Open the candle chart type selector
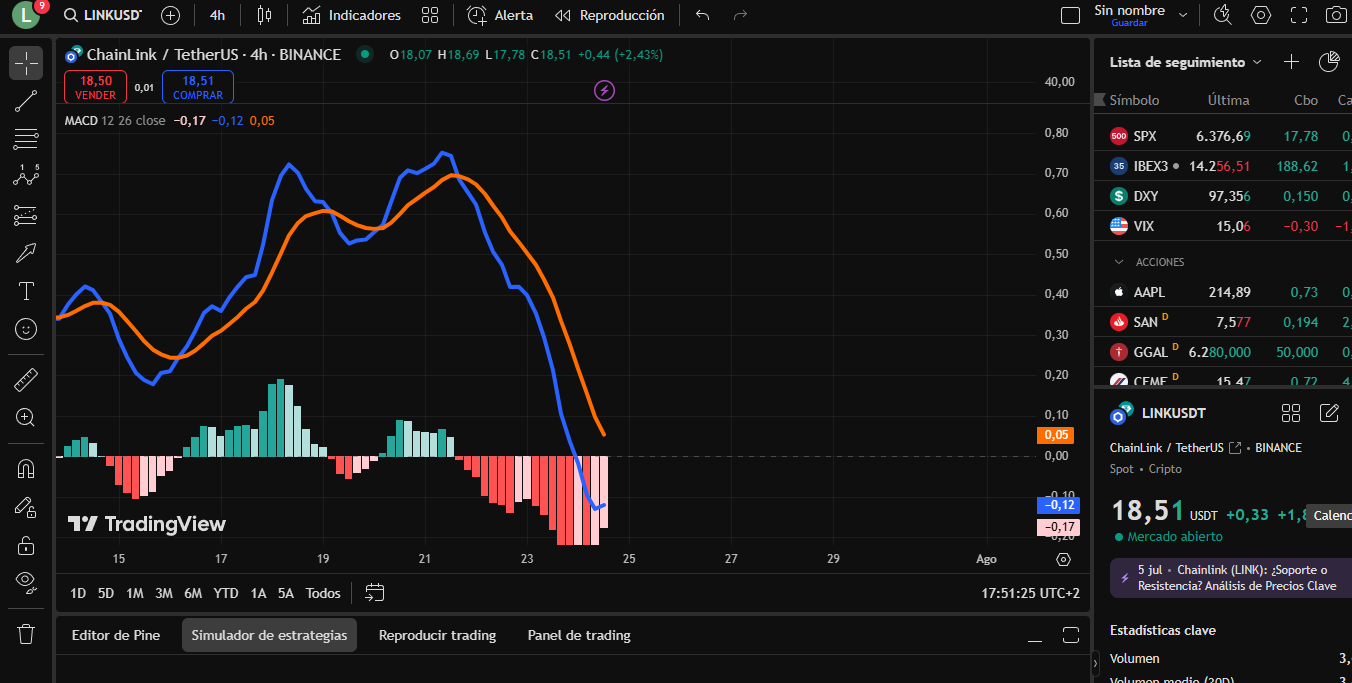Viewport: 1352px width, 683px height. (x=264, y=15)
